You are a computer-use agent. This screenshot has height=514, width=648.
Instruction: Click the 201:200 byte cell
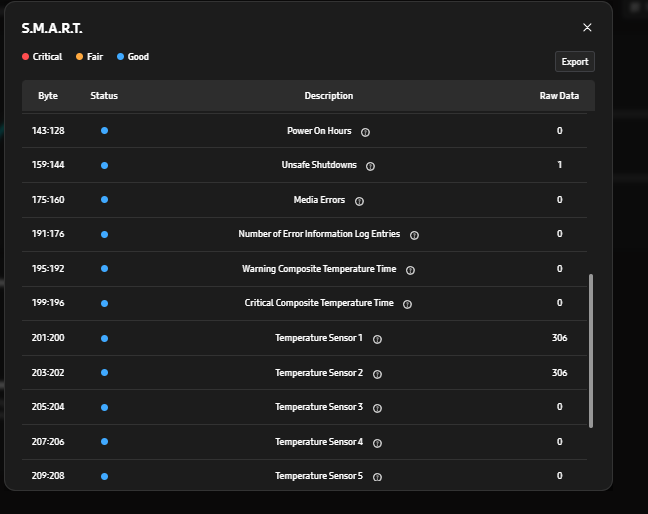[x=48, y=338]
